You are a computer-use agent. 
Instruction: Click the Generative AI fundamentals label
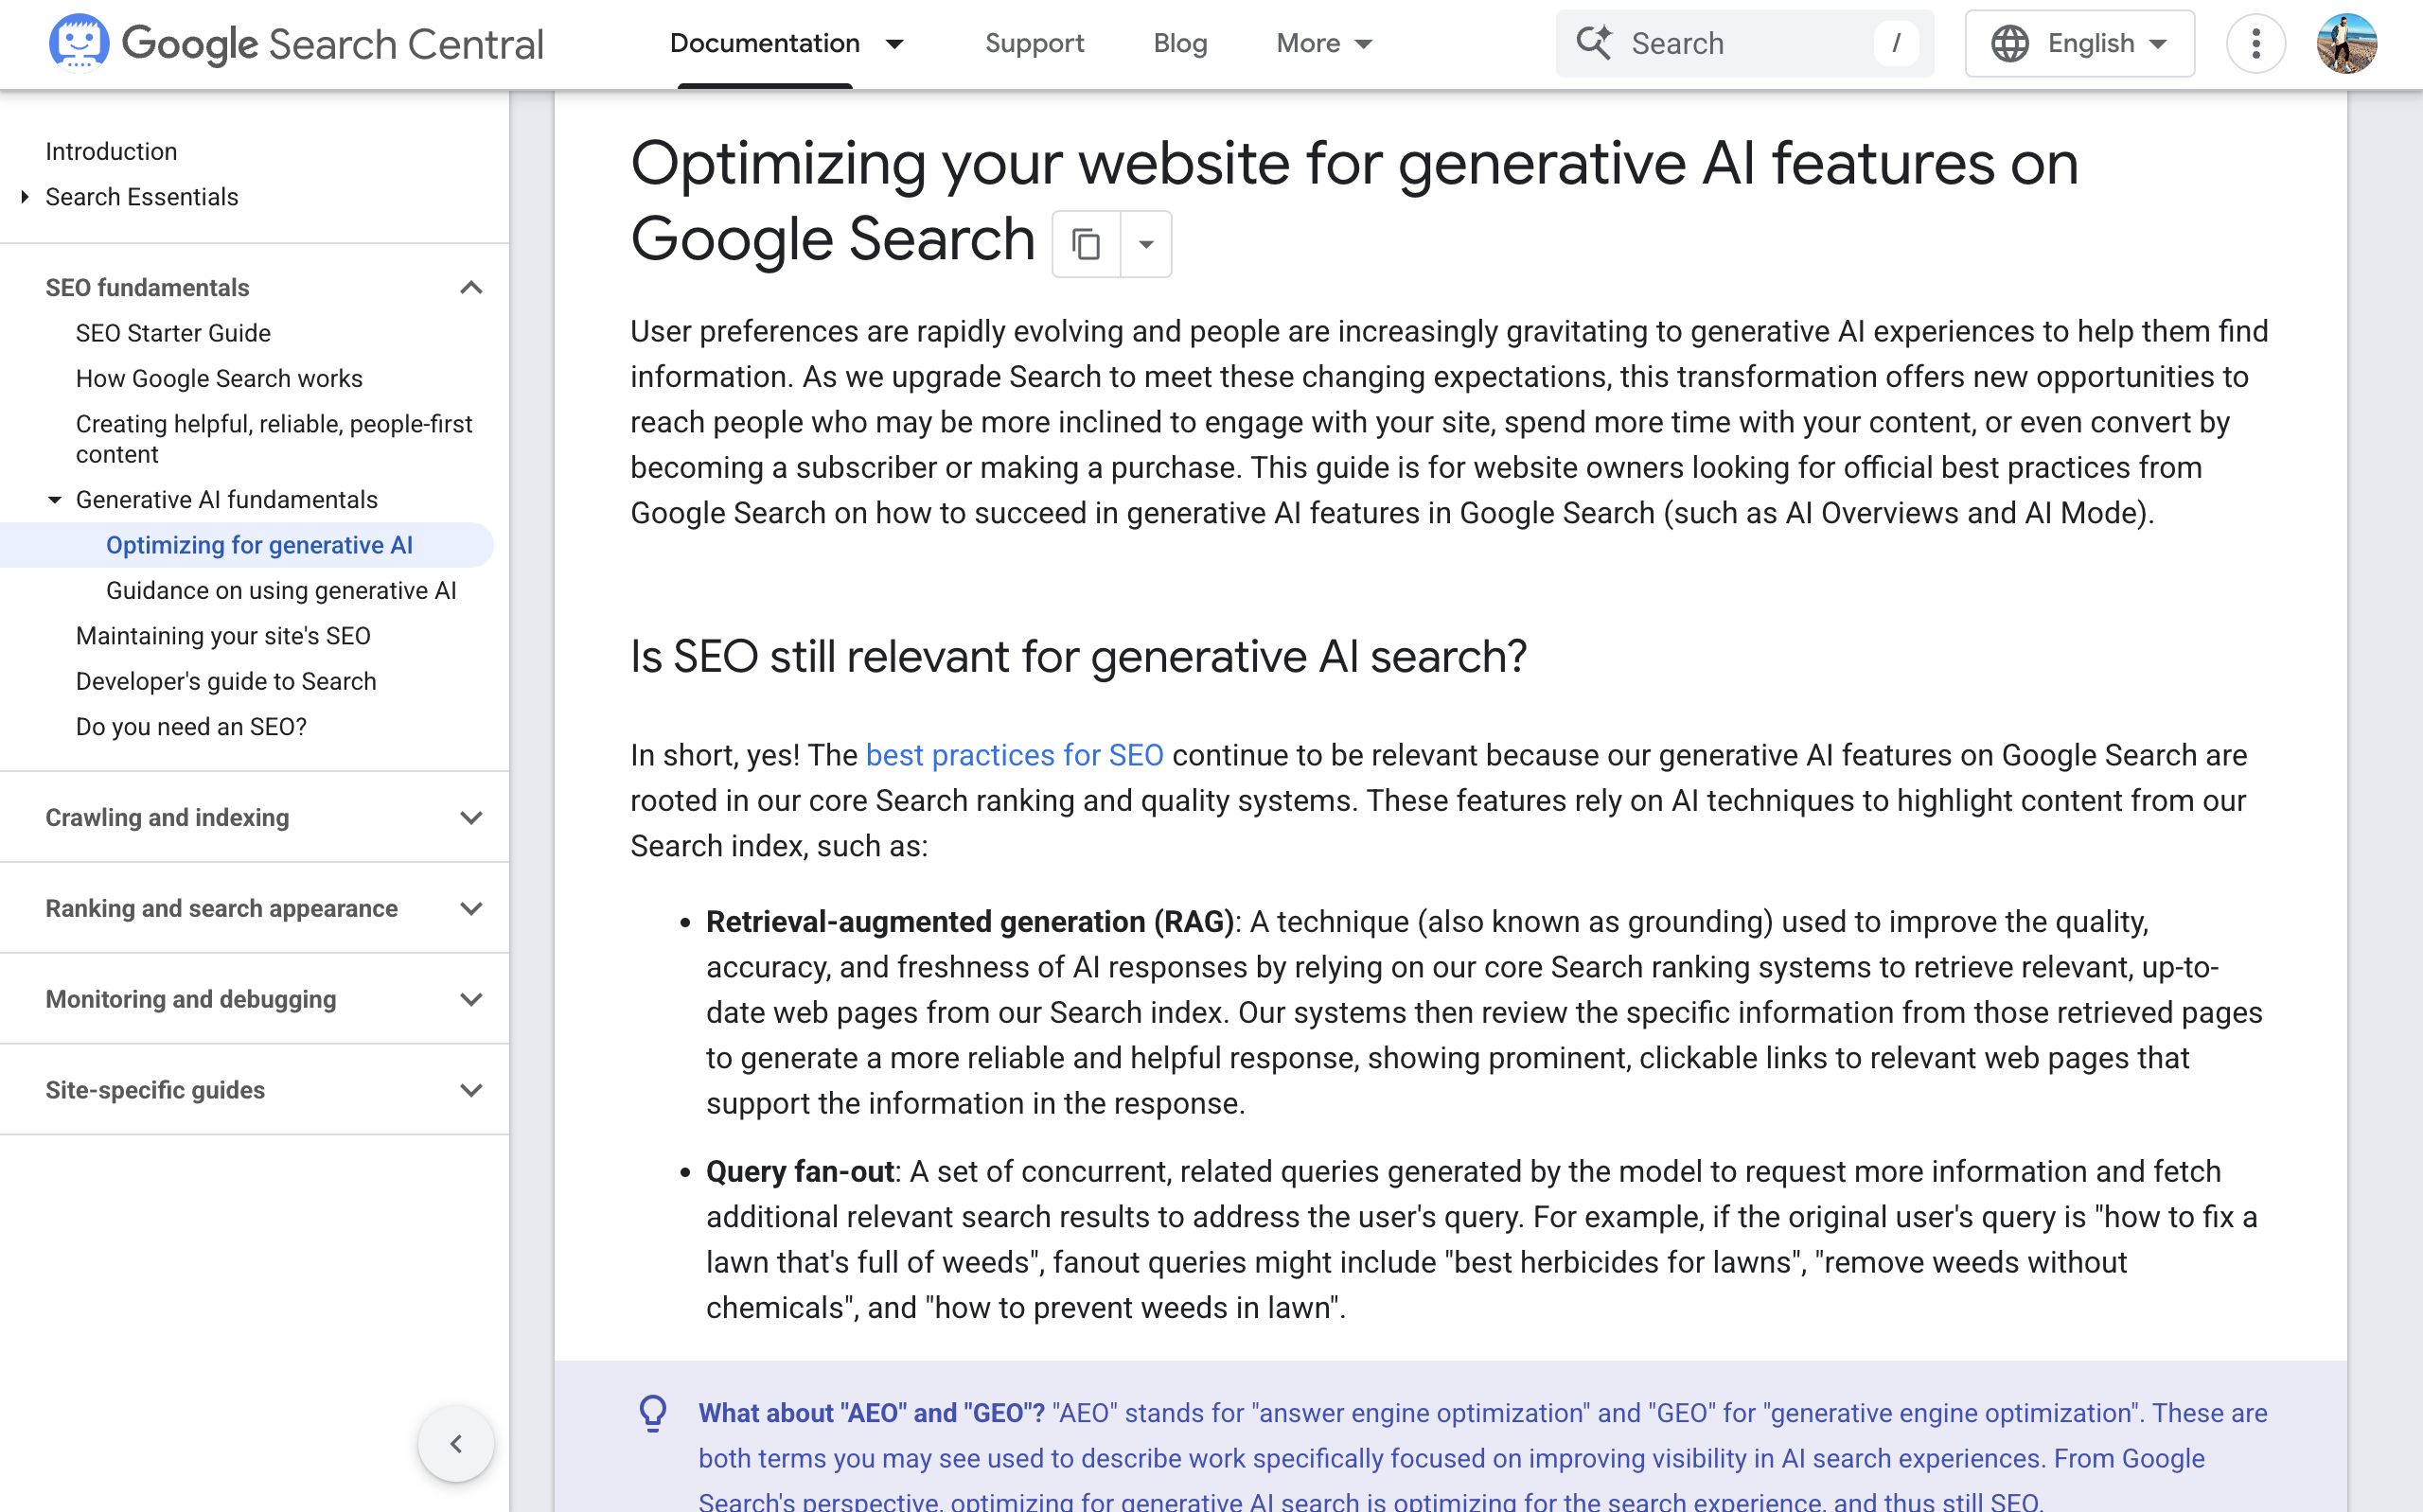227,500
